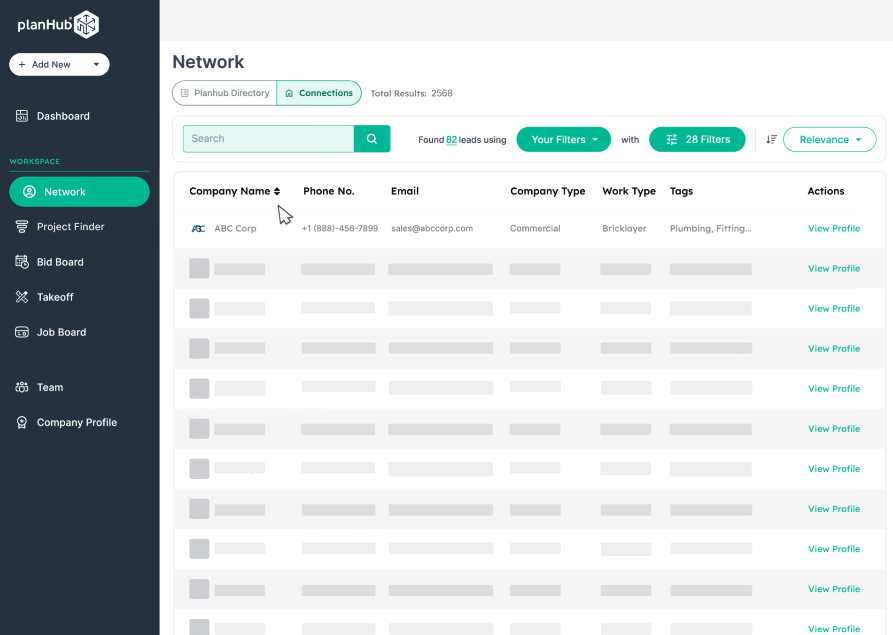
Task: Open the Bid Board page
Action: [x=60, y=262]
